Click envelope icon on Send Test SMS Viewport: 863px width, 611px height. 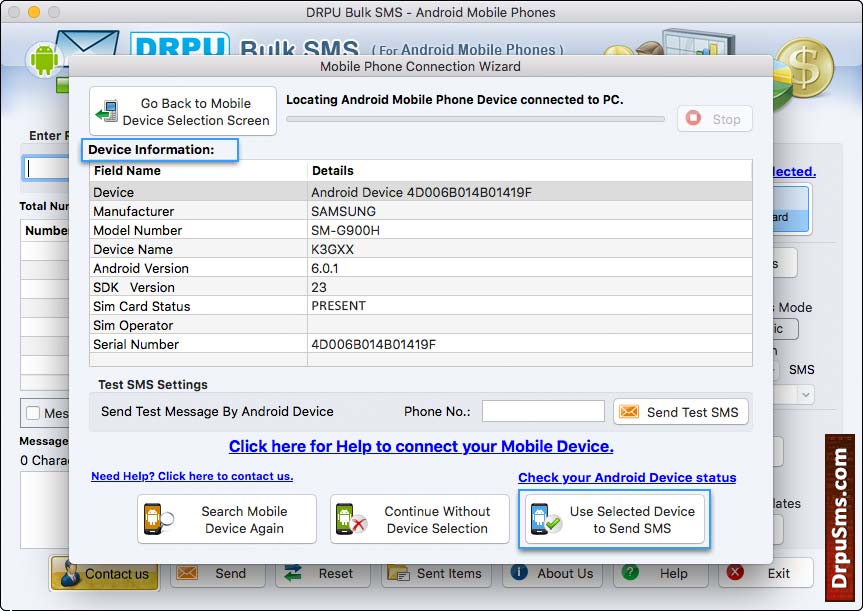(x=629, y=412)
